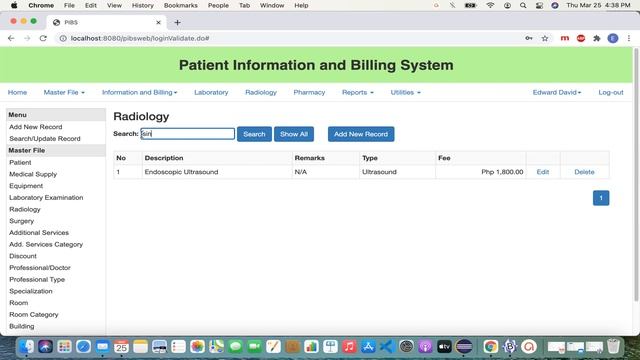The height and width of the screenshot is (360, 640).
Task: Open Laboratory in the navigation bar
Action: tap(211, 92)
